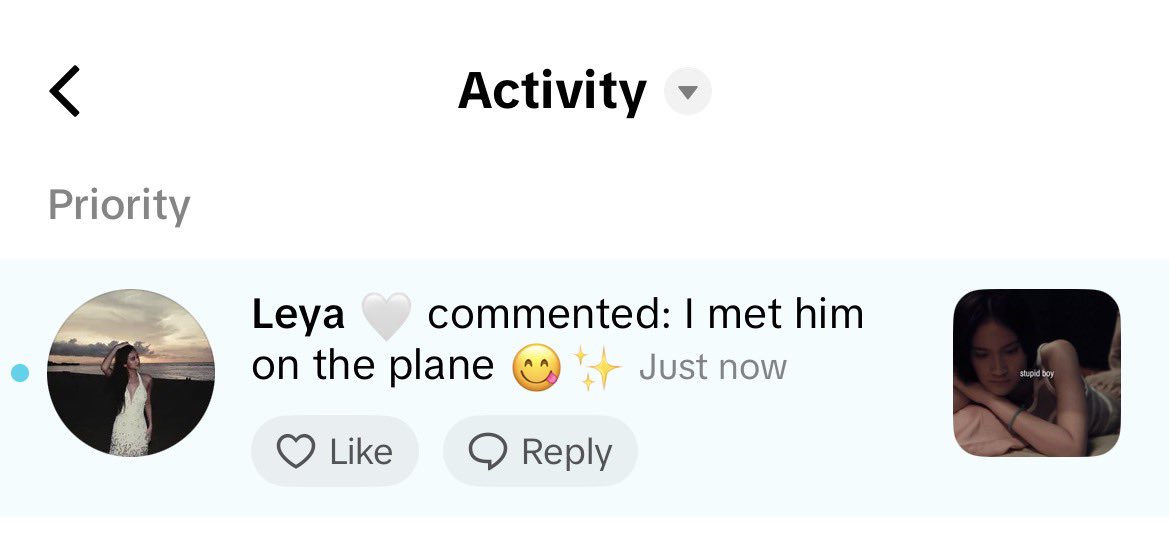Screen dimensions: 1169x537
Task: Go back using the left chevron arrow
Action: (65, 91)
